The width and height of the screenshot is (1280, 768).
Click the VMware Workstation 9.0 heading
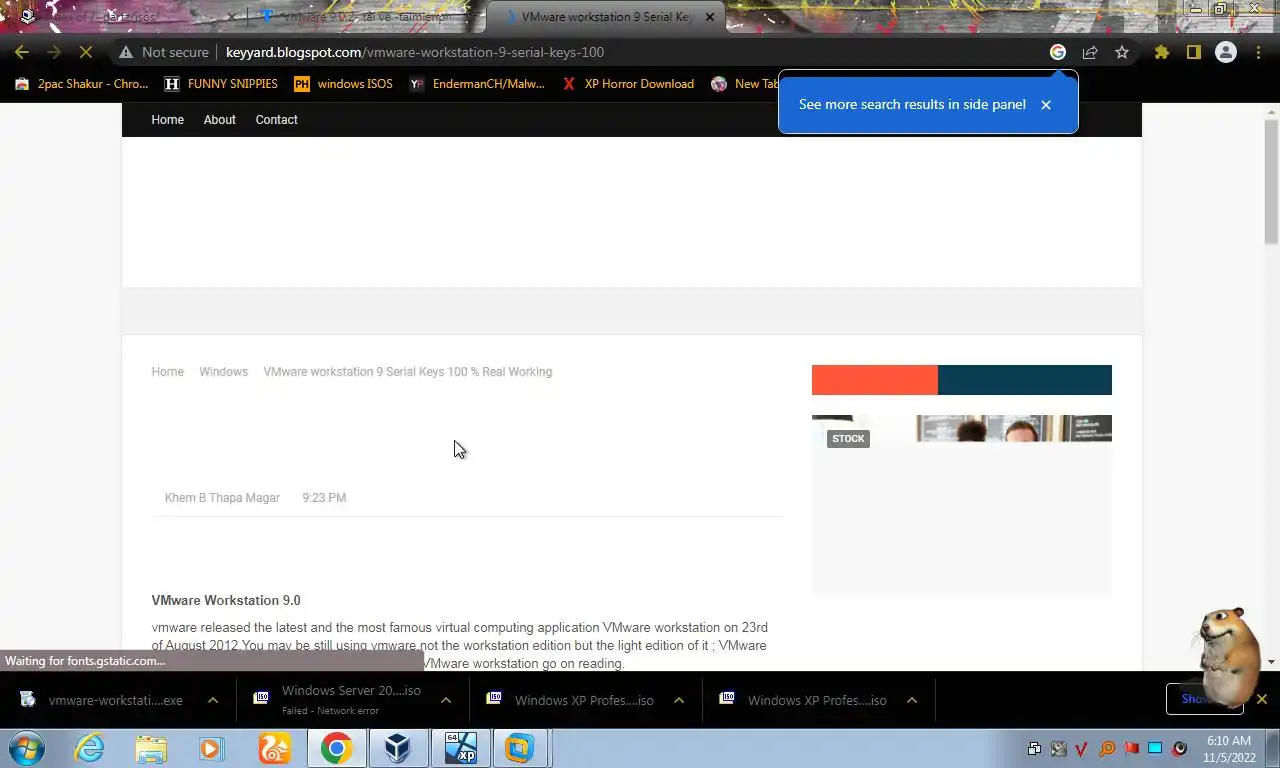tap(226, 600)
